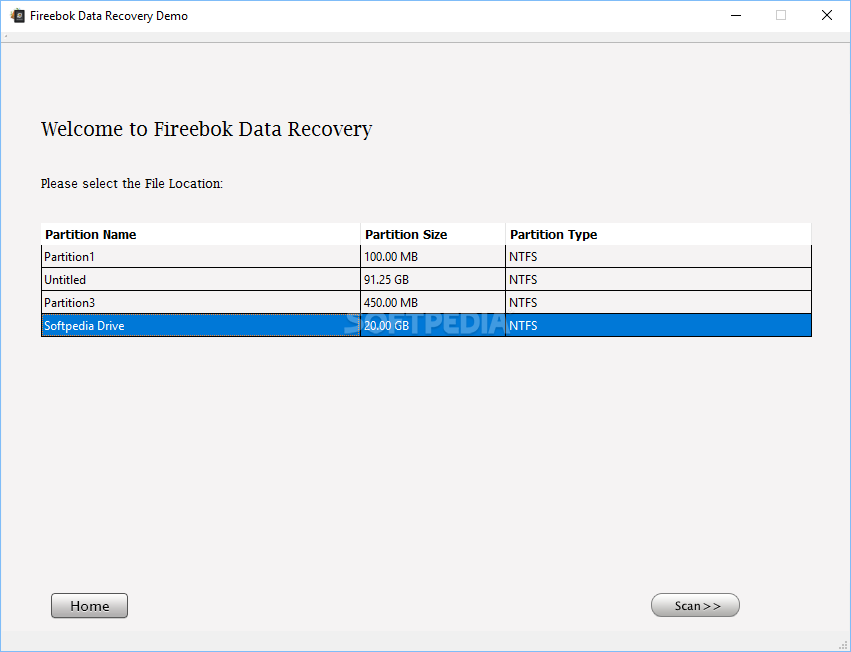851x652 pixels.
Task: Start scanning with the Scan>> button
Action: click(x=695, y=605)
